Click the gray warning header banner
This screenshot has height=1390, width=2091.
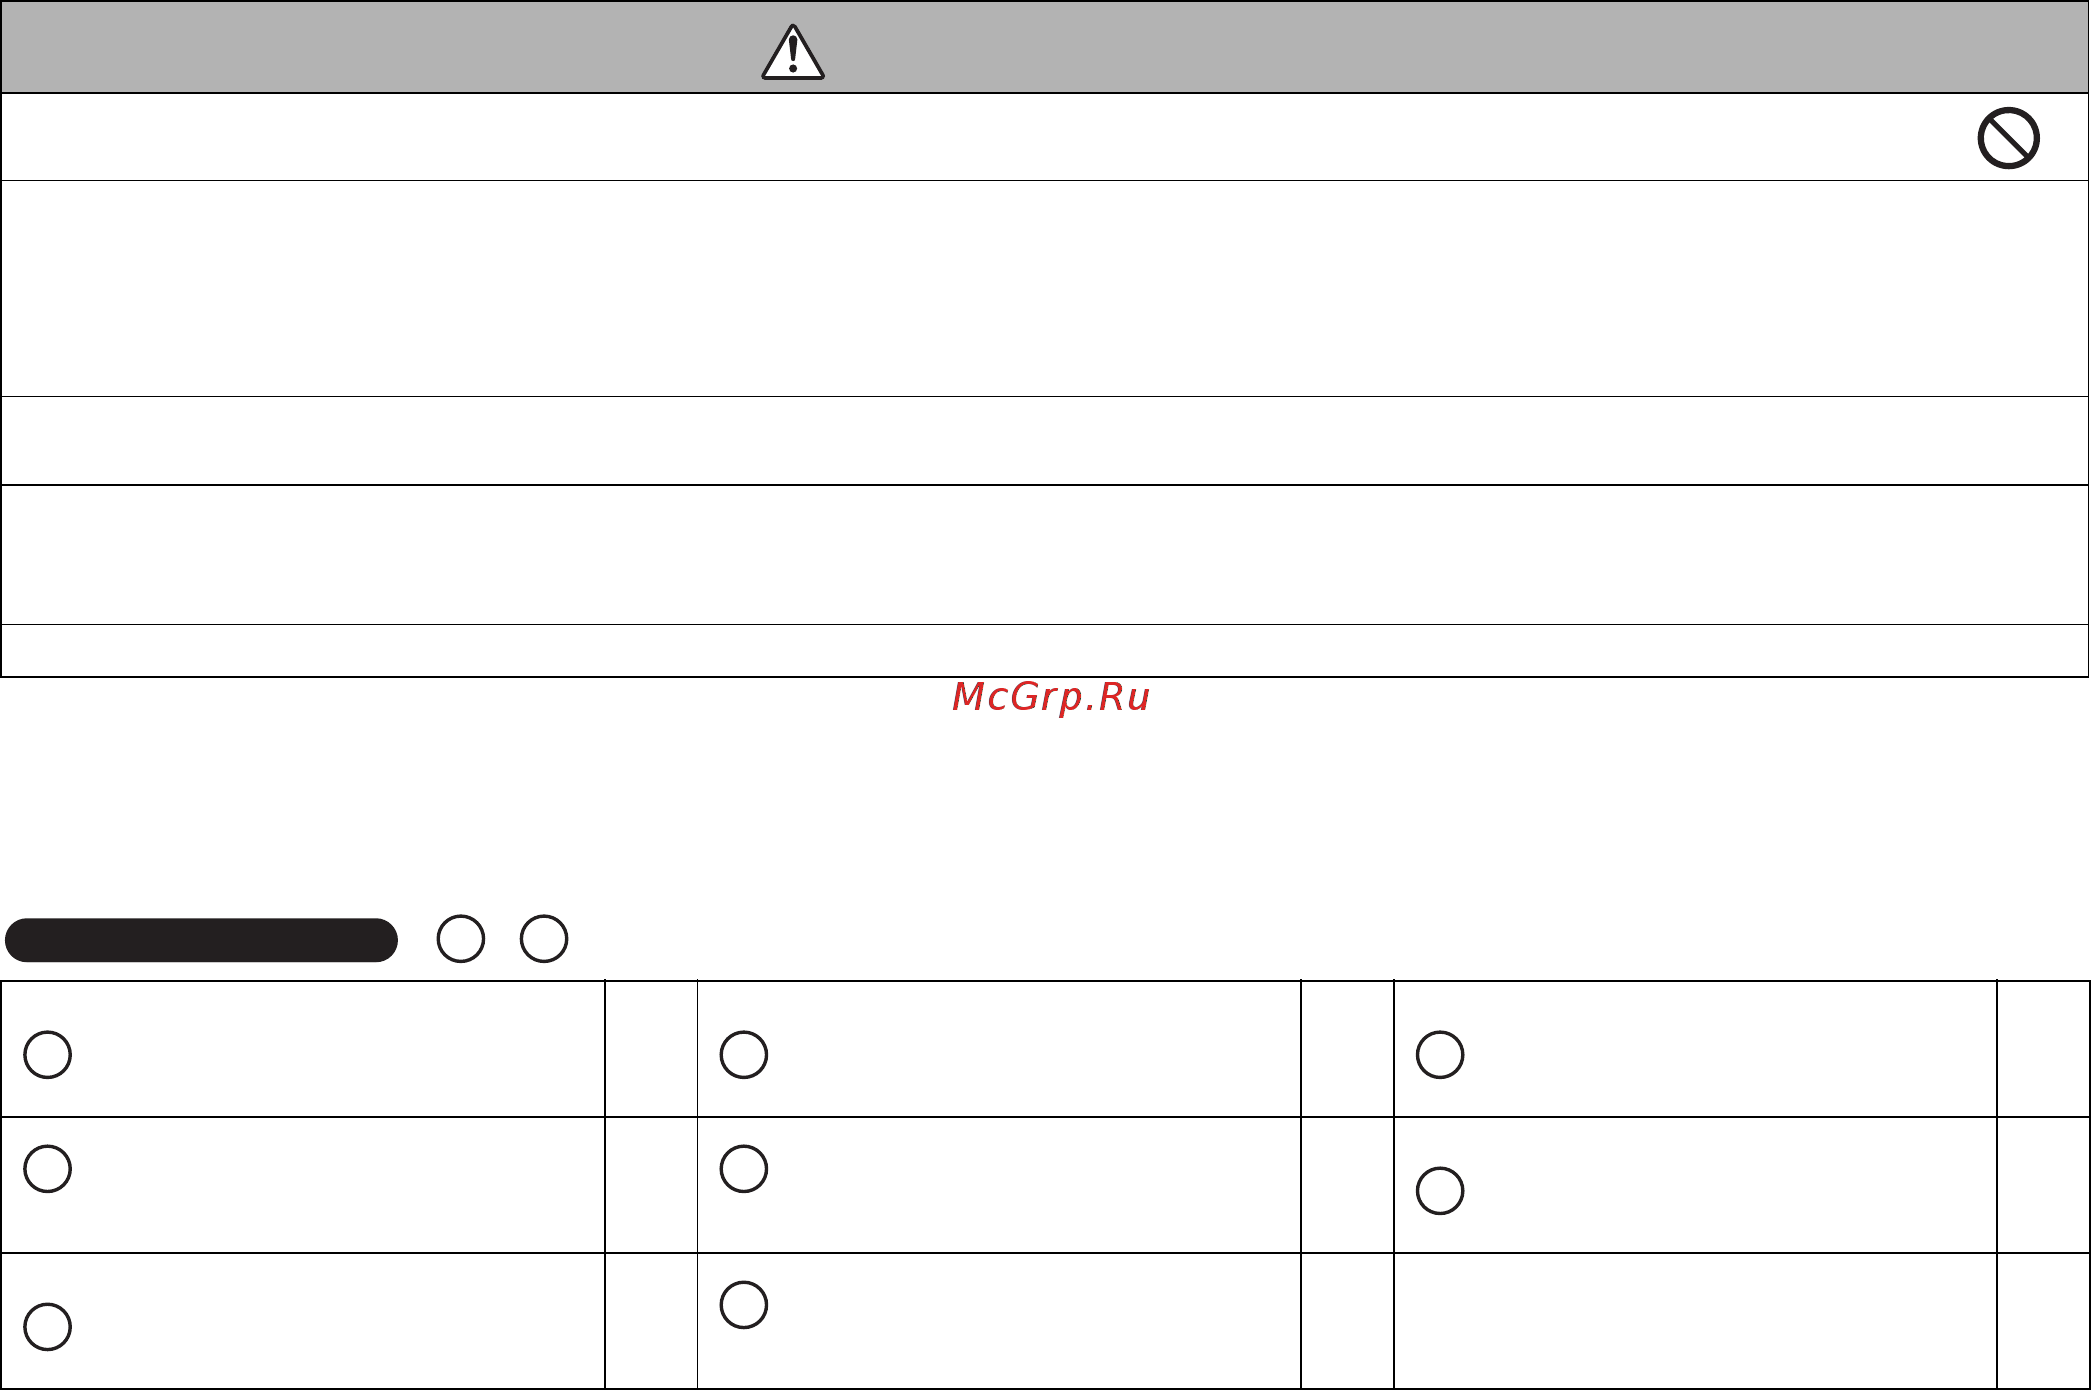pyautogui.click(x=1045, y=47)
